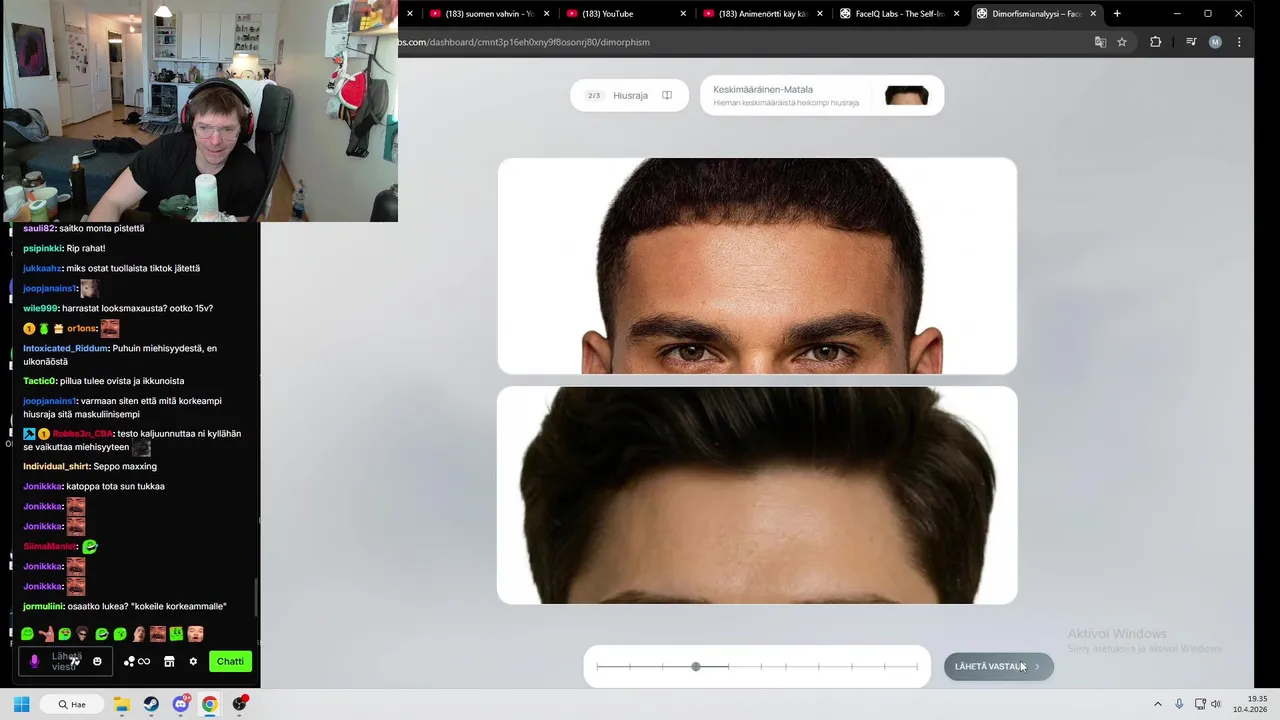
Task: Open Steam from taskbar
Action: tap(151, 704)
